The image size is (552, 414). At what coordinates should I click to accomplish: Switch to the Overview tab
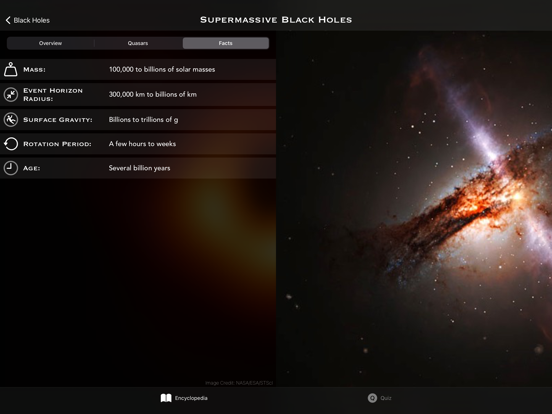pos(50,43)
